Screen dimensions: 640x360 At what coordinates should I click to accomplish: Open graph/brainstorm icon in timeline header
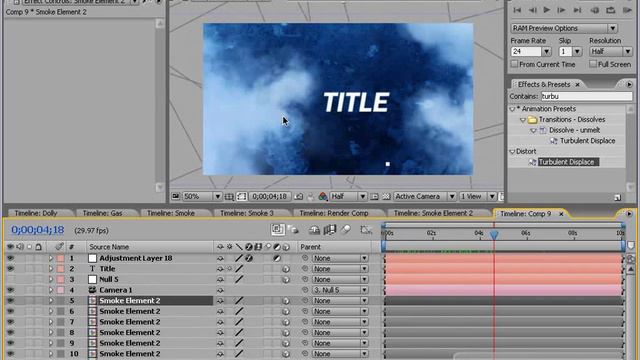click(366, 230)
